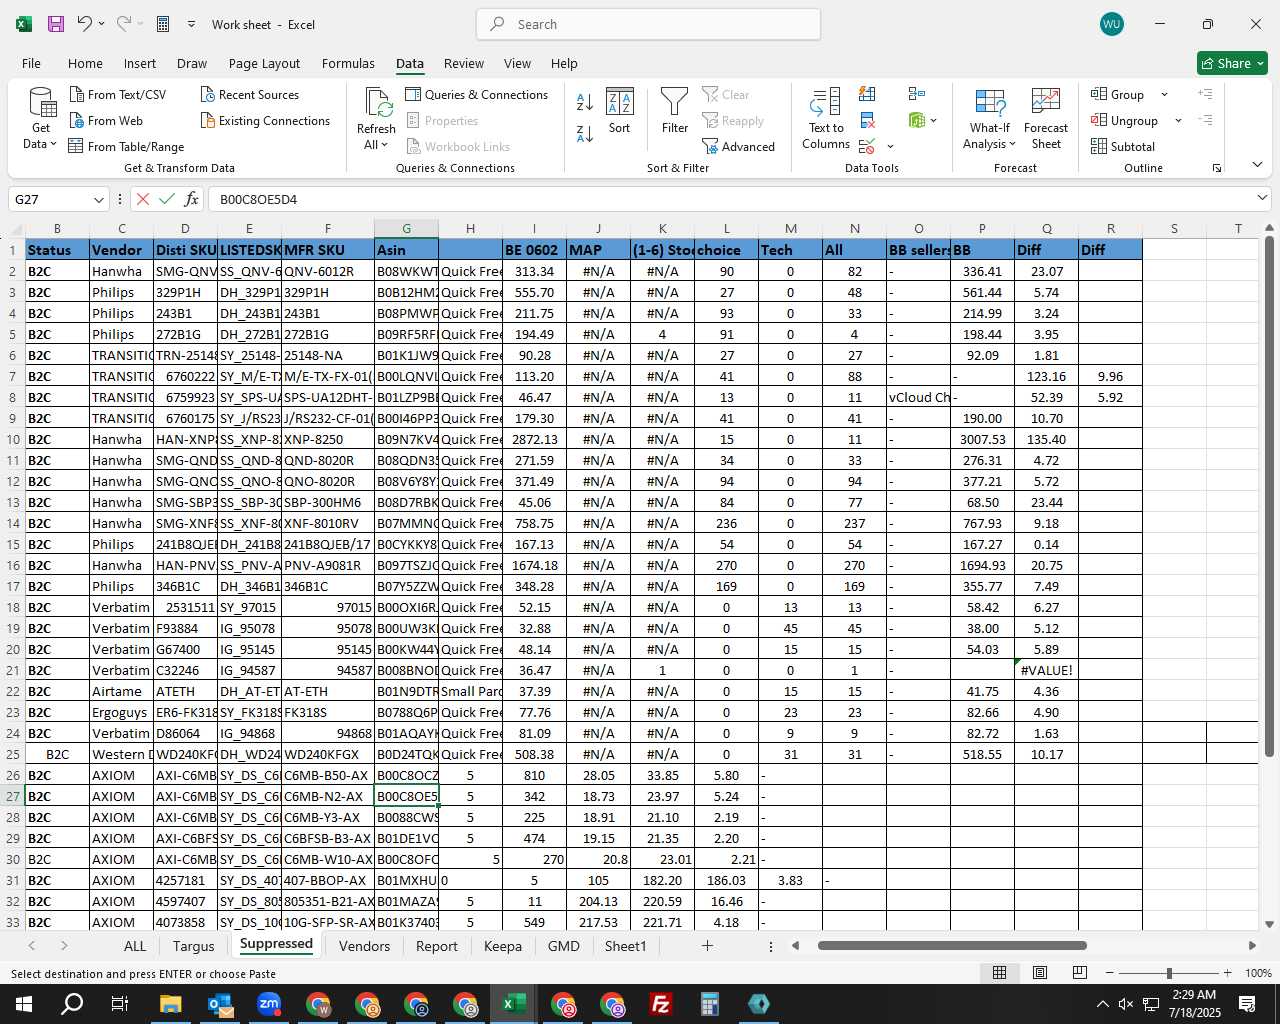The width and height of the screenshot is (1280, 1024).
Task: Open the Vendors sheet tab
Action: (x=364, y=946)
